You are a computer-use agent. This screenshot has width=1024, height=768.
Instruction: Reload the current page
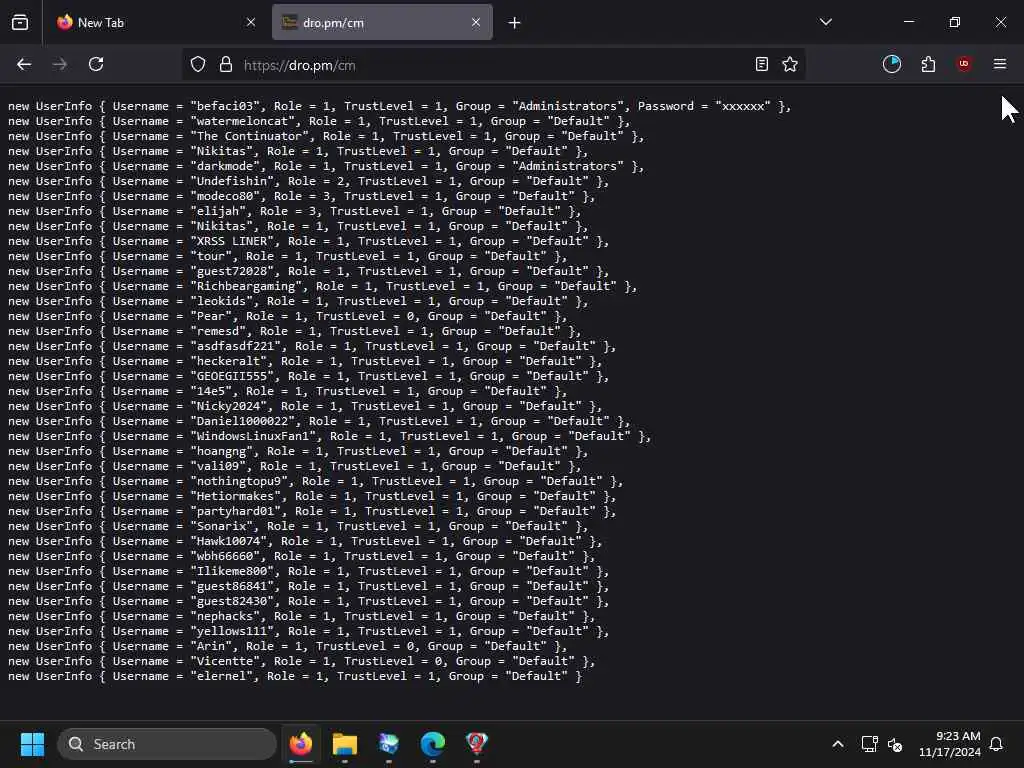(x=96, y=64)
